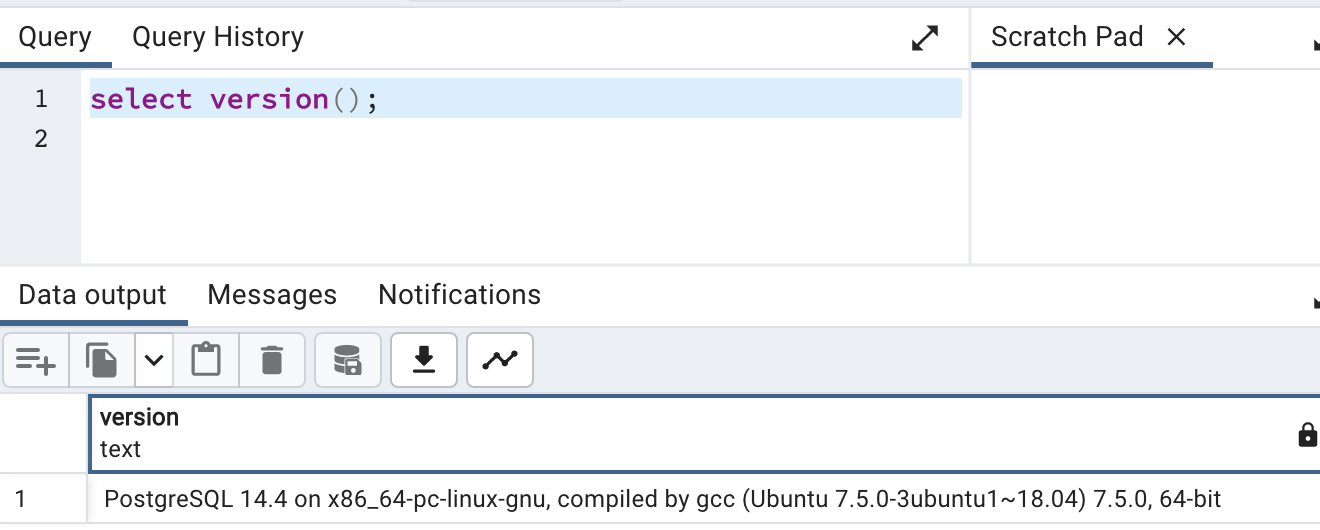Open the copy options dropdown arrow
Image resolution: width=1320 pixels, height=530 pixels.
[153, 360]
